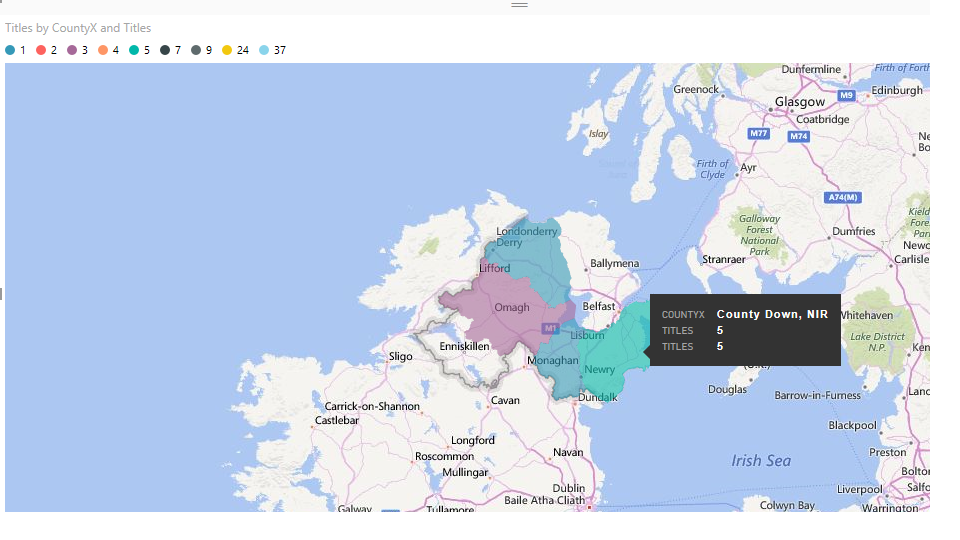Click the Liverpool city label
This screenshot has height=540, width=960.
[x=860, y=490]
